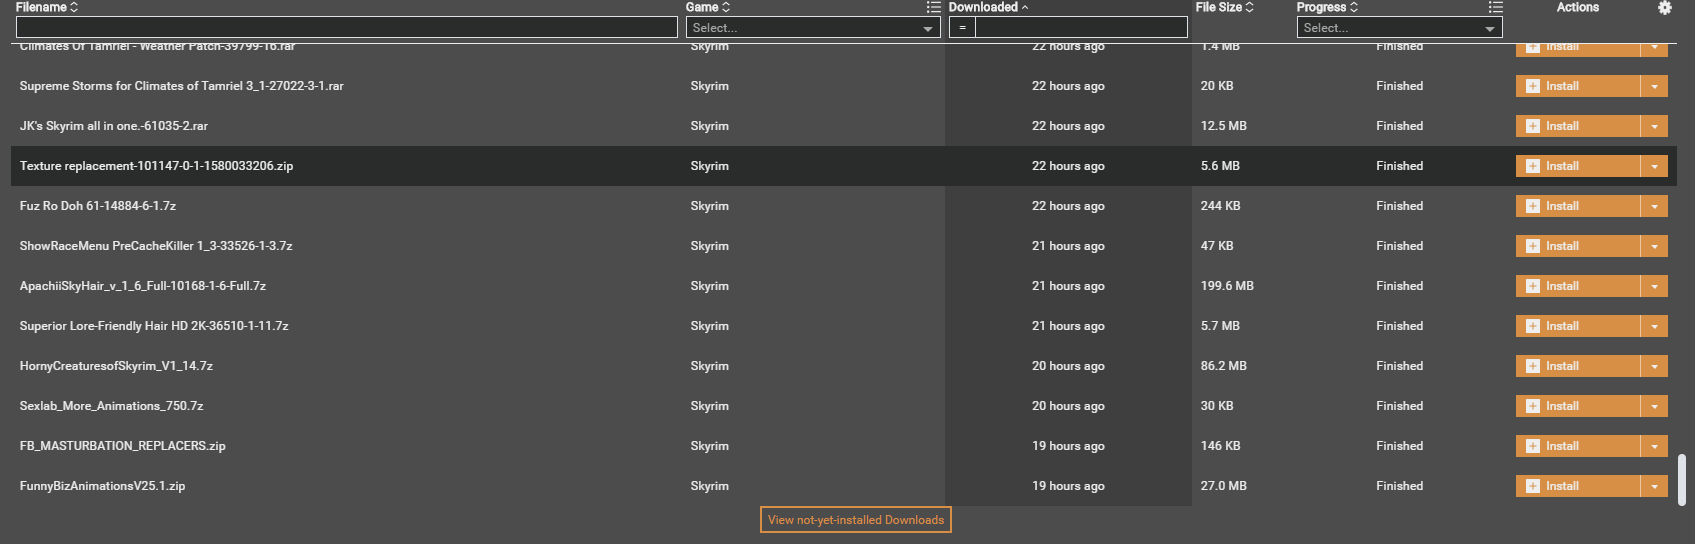Select Superior Lore-Friendly Hair HD 2K filename
Screen dimensions: 1695x544
[x=154, y=326]
